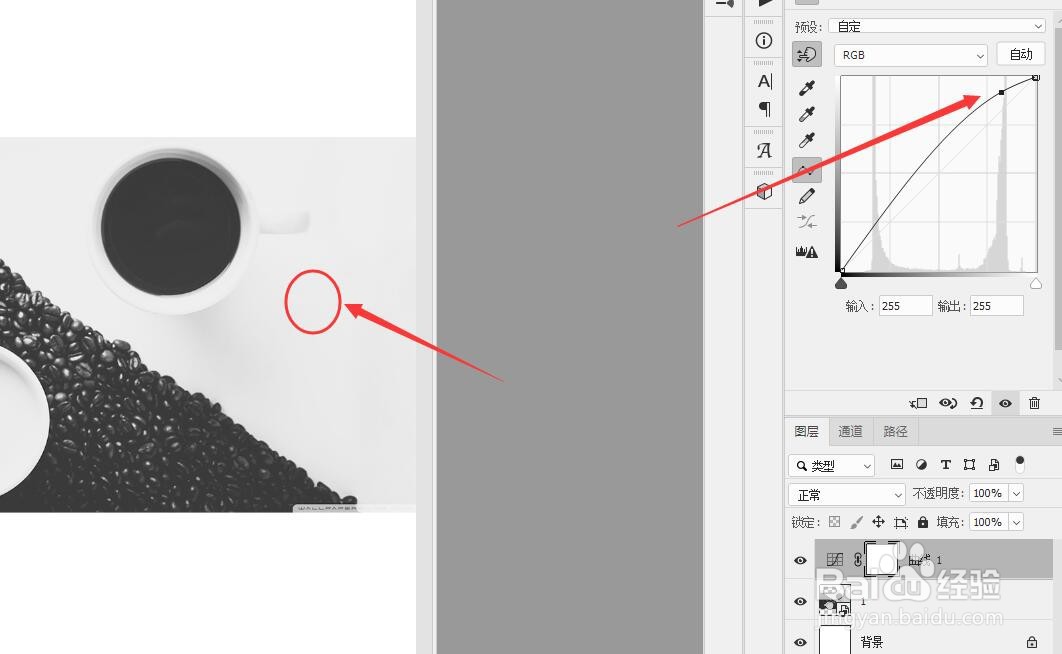Select the Curves 1 layer mask thumbnail
Image resolution: width=1062 pixels, height=654 pixels.
coord(882,559)
